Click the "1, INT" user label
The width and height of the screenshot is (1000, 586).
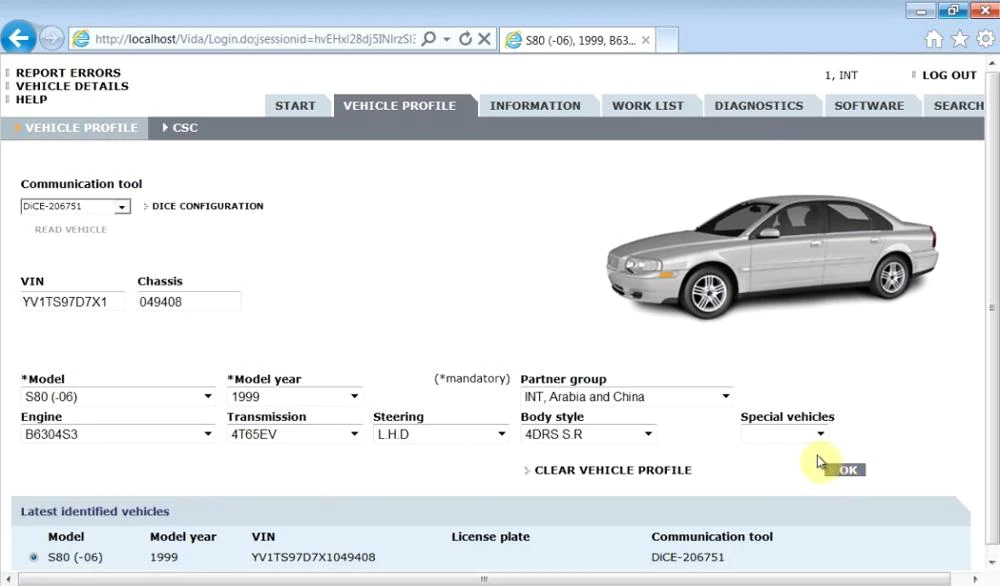841,75
